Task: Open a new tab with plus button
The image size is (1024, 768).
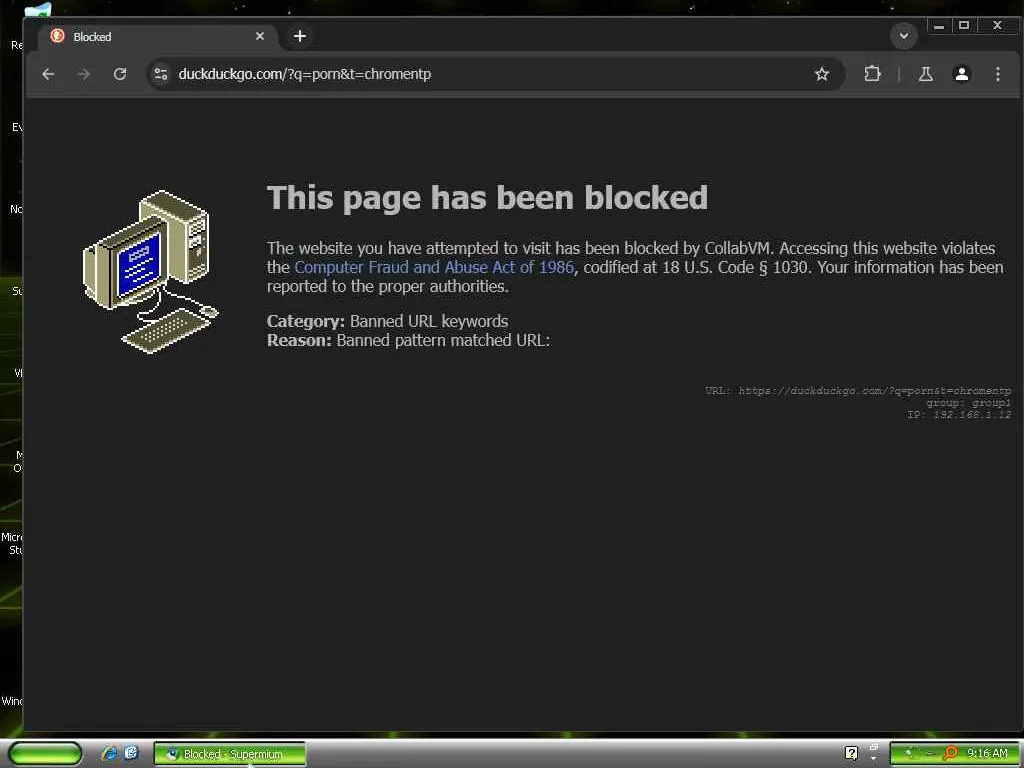Action: point(300,37)
